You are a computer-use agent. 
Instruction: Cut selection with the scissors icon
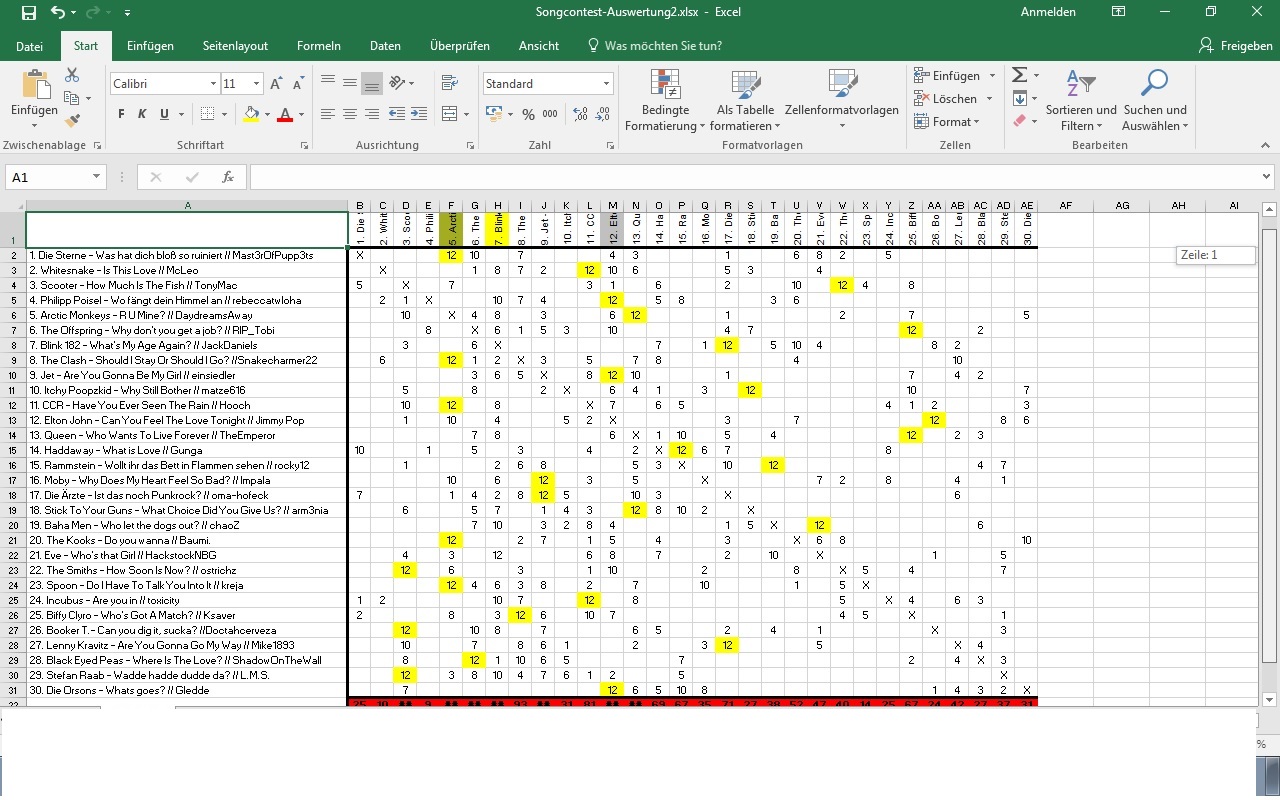coord(72,75)
